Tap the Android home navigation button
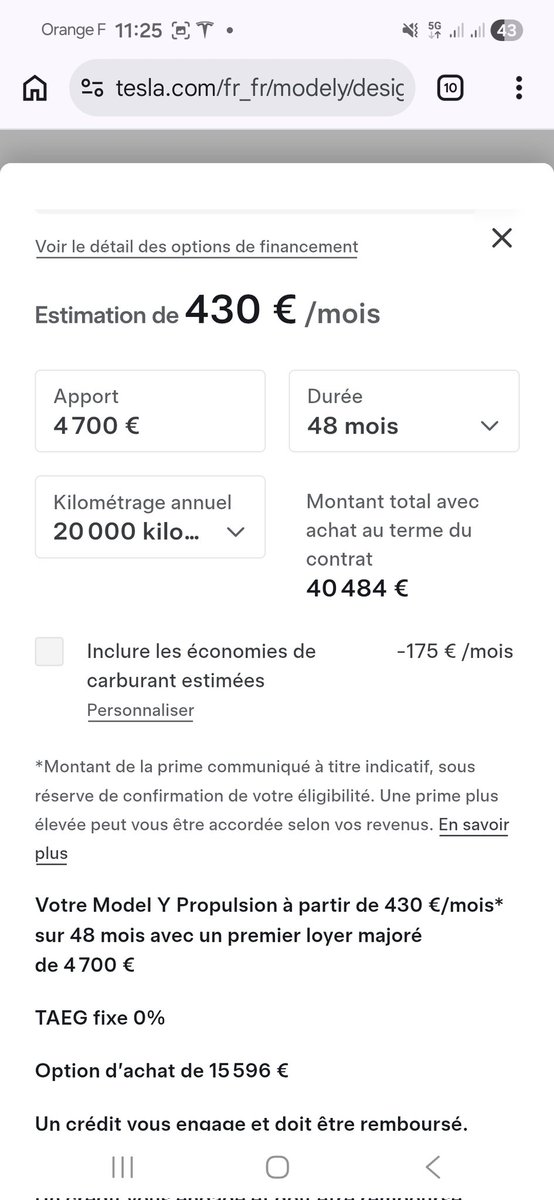Screen dimensions: 554x1200 coord(277,1166)
